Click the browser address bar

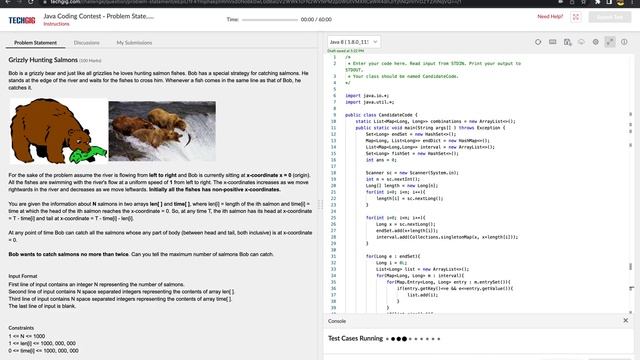tap(253, 2)
